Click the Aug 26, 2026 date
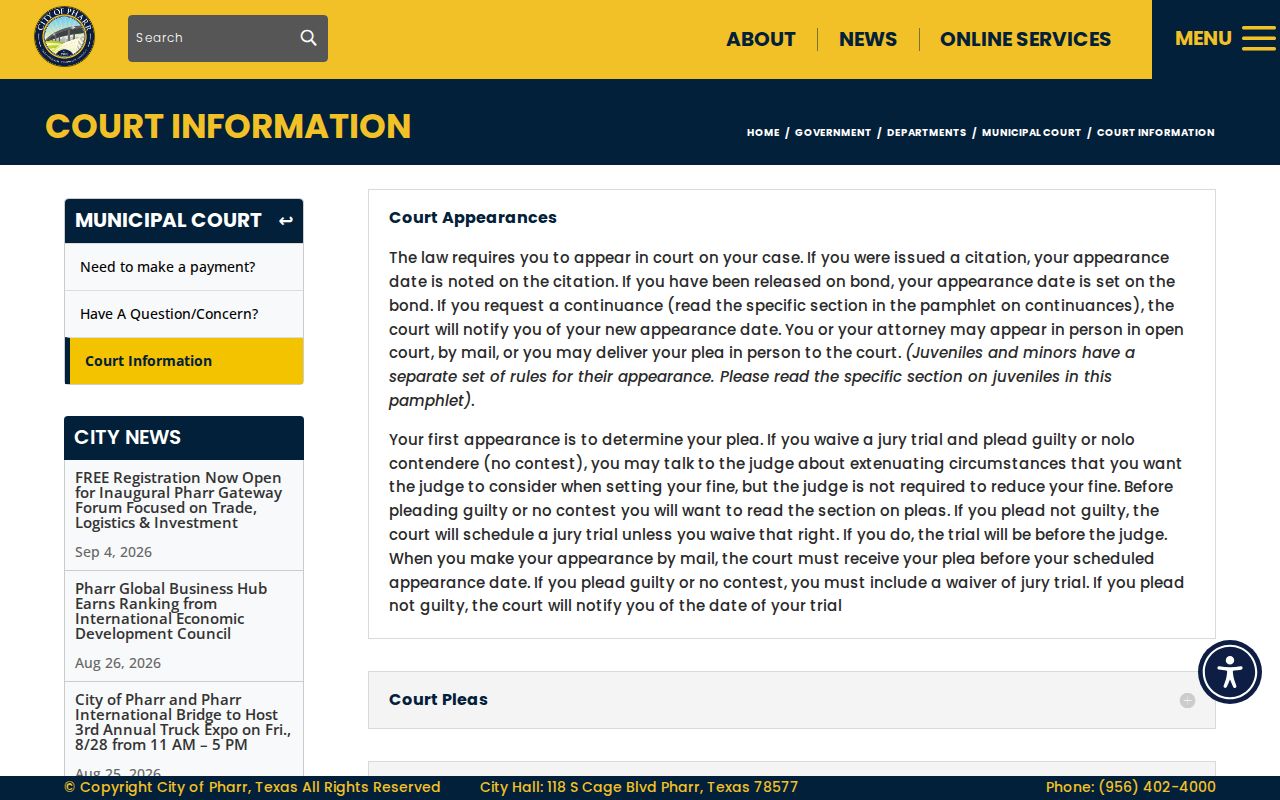This screenshot has width=1280, height=800. pyautogui.click(x=118, y=663)
